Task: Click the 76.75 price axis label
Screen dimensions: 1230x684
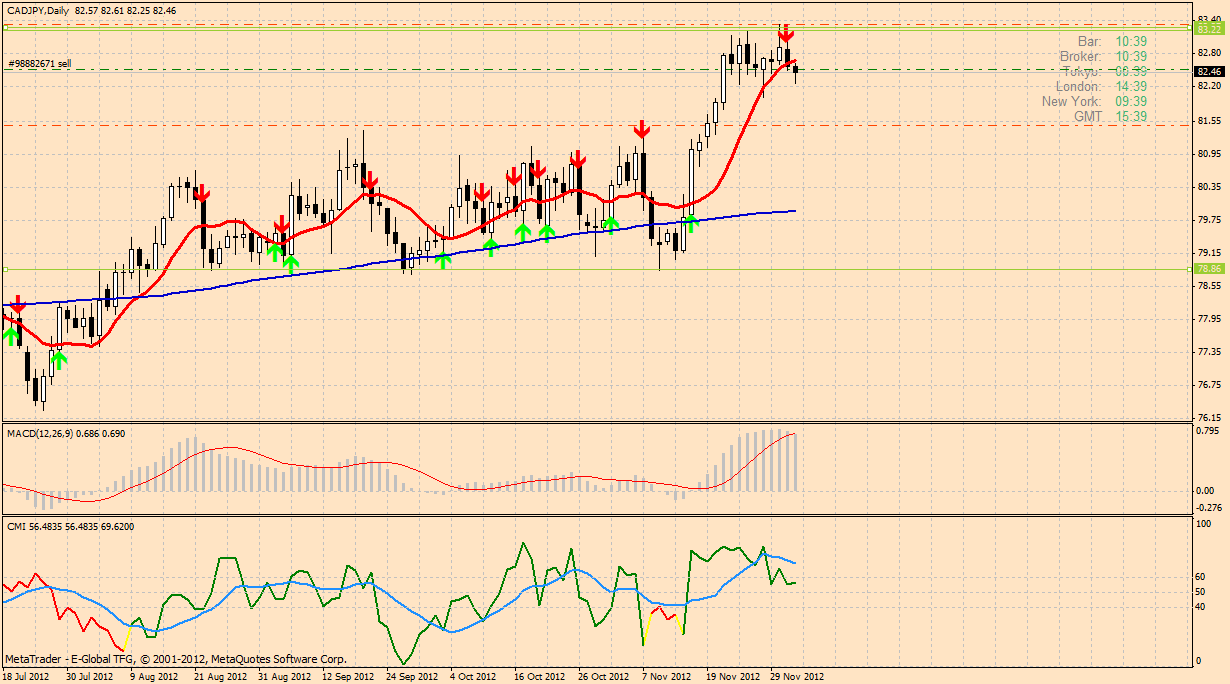Action: click(x=1208, y=385)
